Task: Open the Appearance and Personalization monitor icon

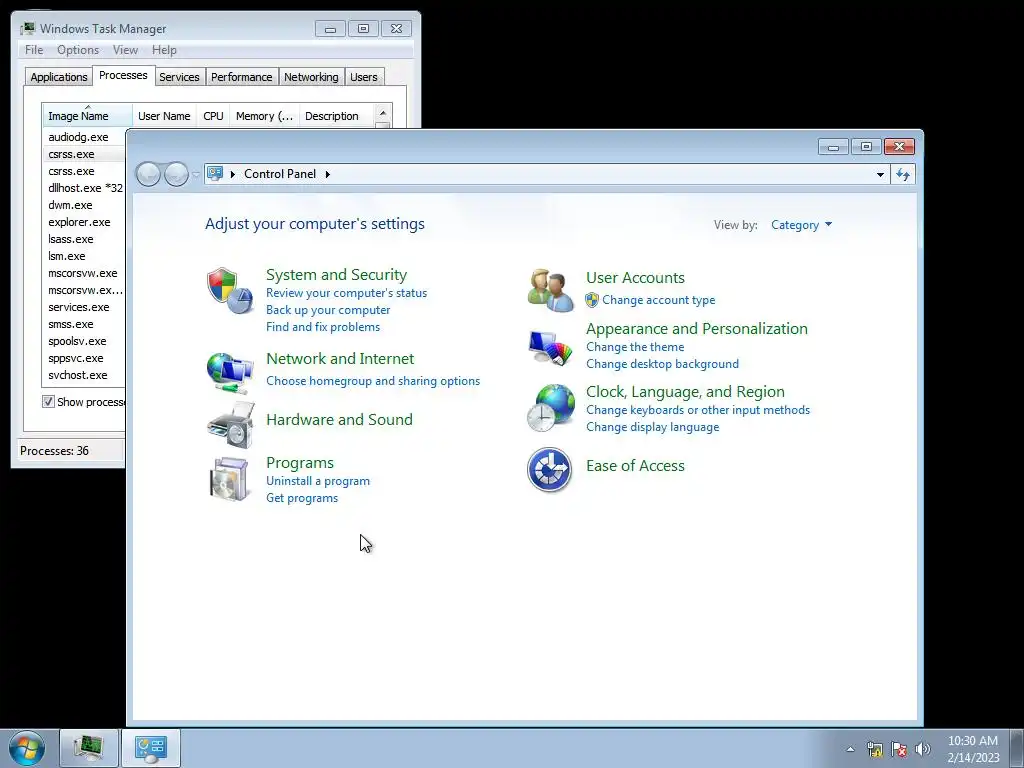Action: point(551,348)
